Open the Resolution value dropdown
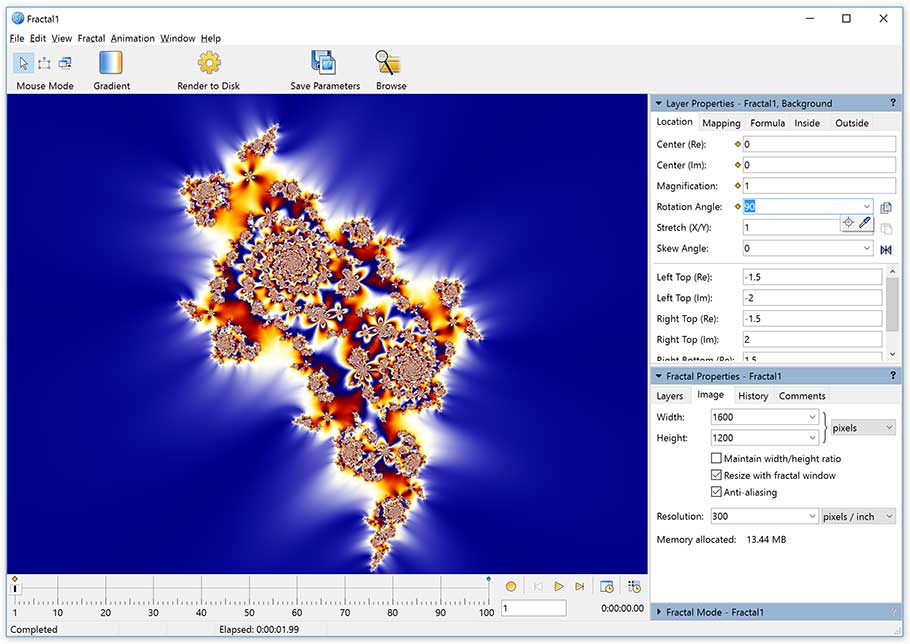The image size is (910, 644). (812, 516)
